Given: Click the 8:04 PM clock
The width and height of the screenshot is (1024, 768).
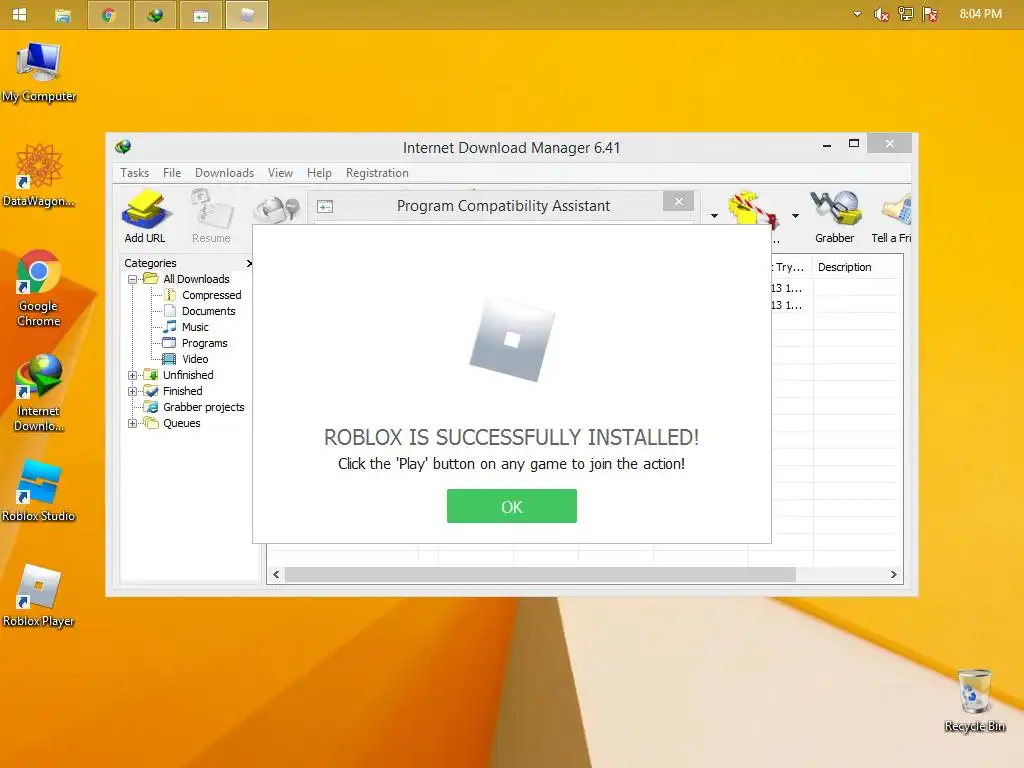Looking at the screenshot, I should pos(980,14).
